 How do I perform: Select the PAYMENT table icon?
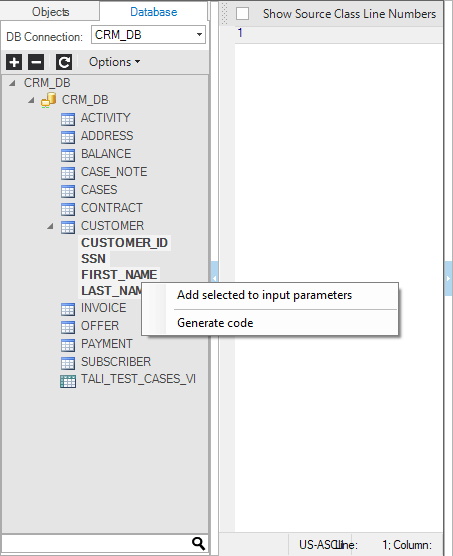click(x=68, y=345)
